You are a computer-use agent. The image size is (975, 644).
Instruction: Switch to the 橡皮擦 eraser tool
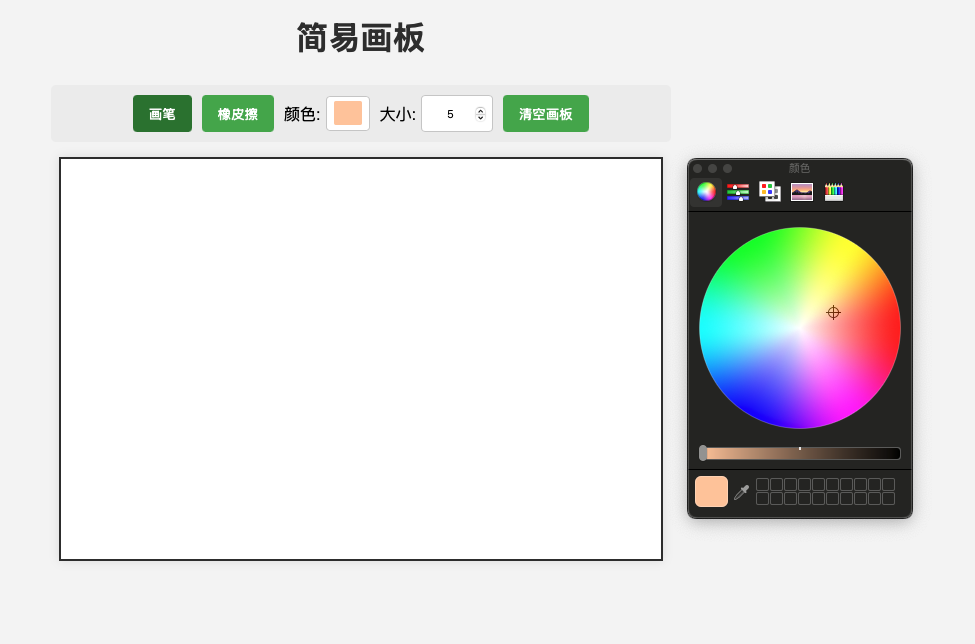coord(238,114)
